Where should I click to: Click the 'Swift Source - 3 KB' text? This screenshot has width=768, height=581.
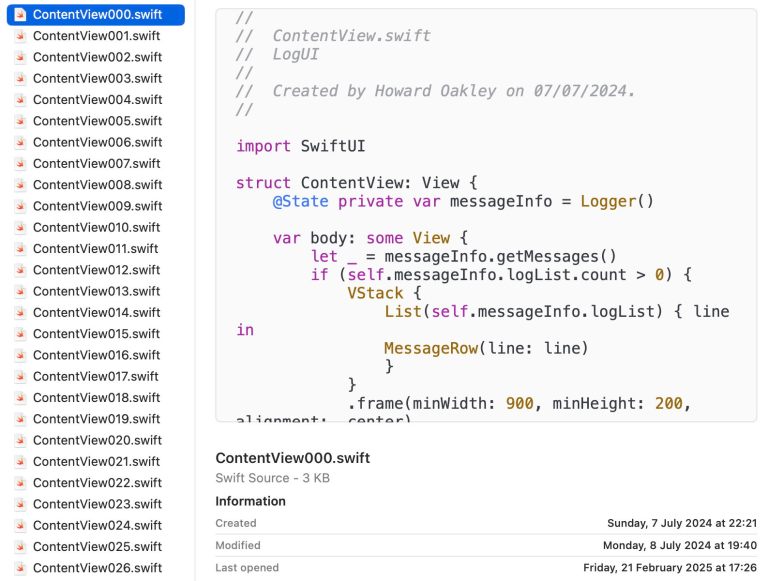click(x=272, y=478)
